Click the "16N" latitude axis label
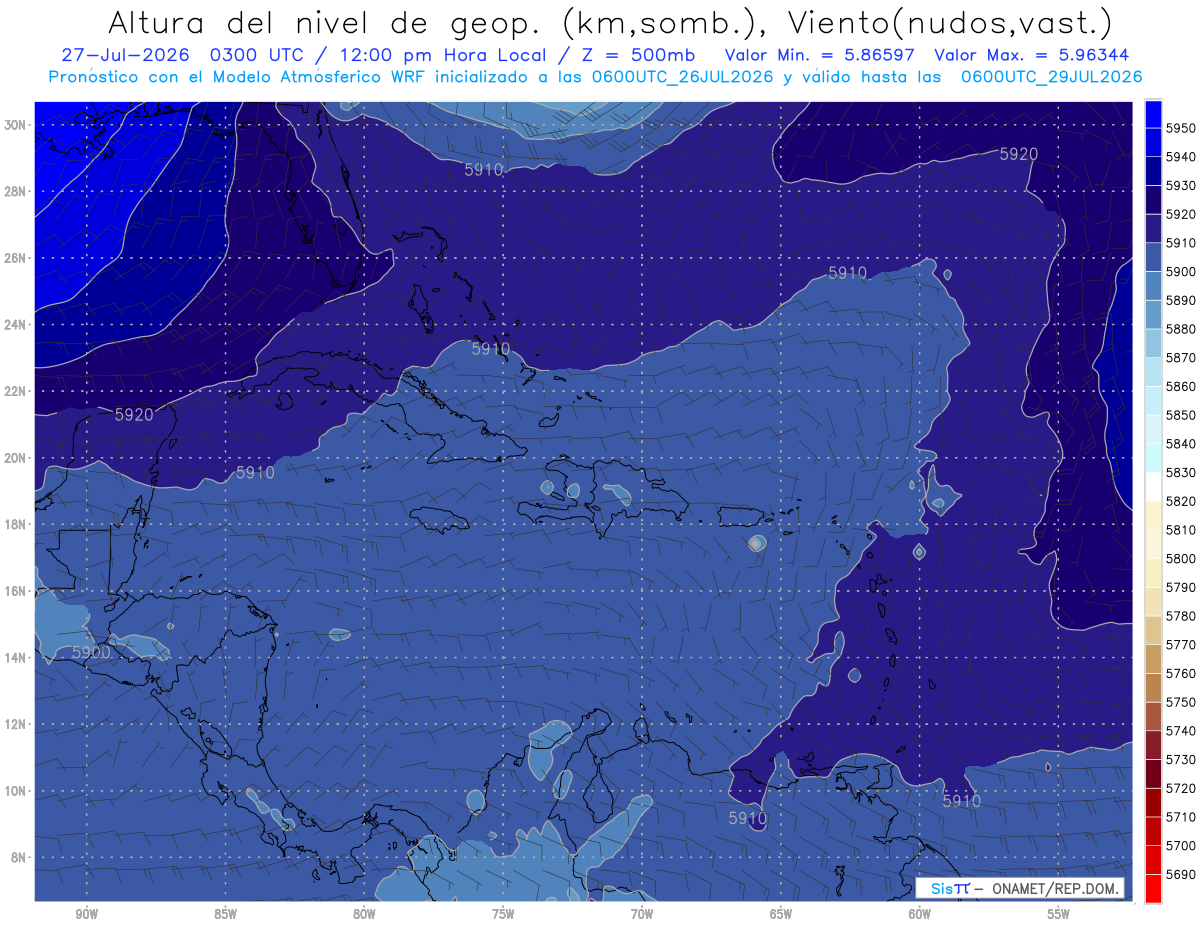Screen dimensions: 1200x927 pos(16,591)
